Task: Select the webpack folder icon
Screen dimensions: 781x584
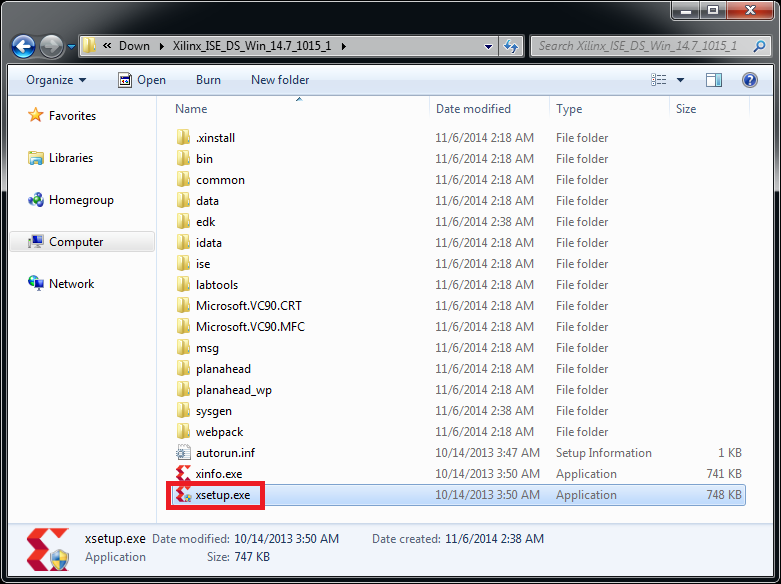Action: (183, 432)
